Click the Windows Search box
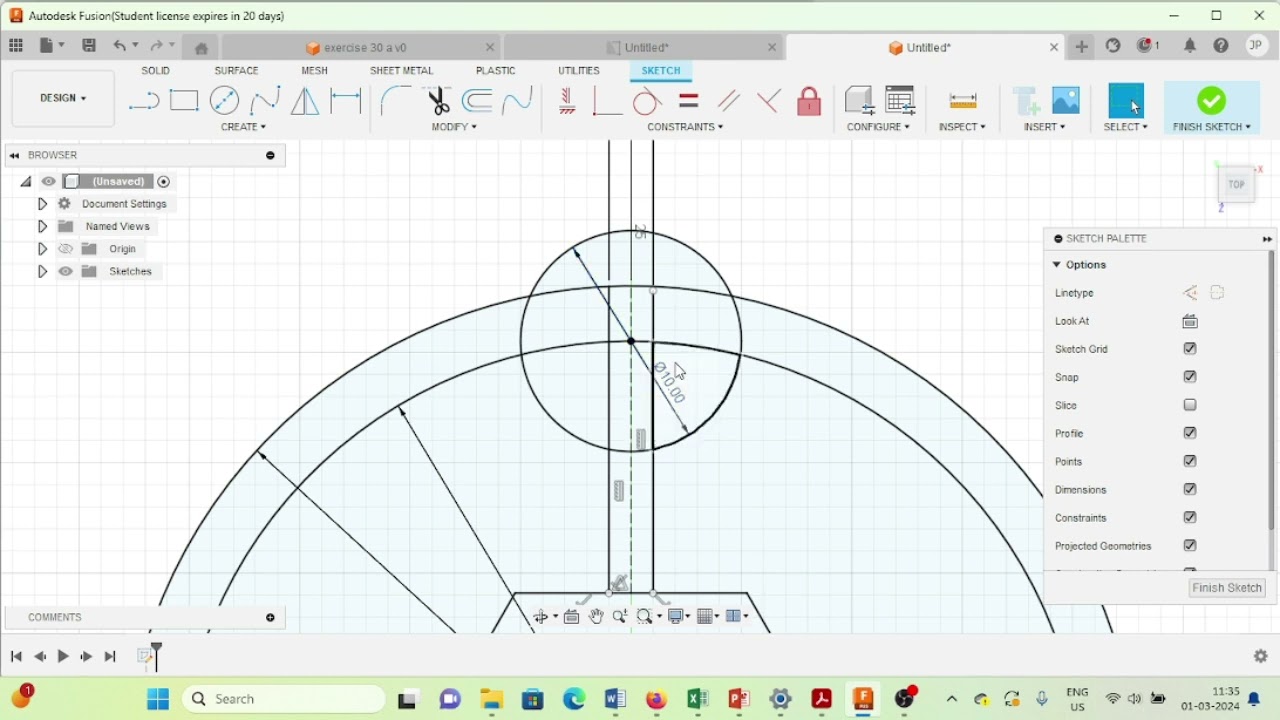 point(284,699)
